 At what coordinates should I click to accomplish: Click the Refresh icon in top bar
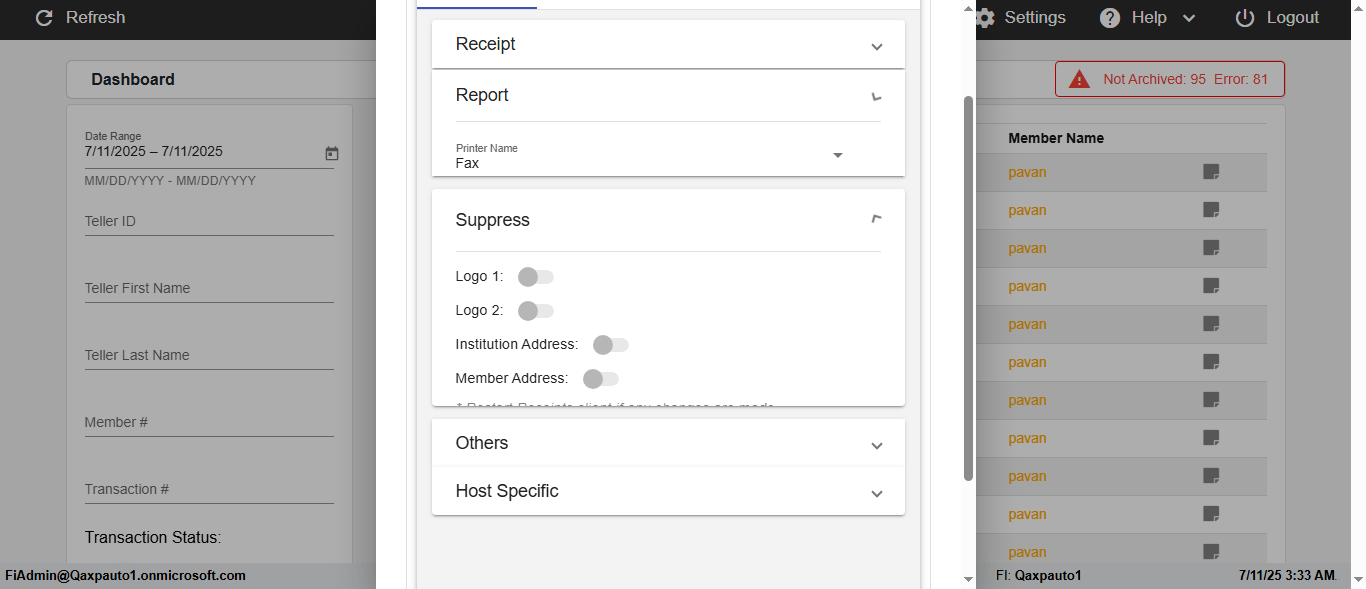44,18
